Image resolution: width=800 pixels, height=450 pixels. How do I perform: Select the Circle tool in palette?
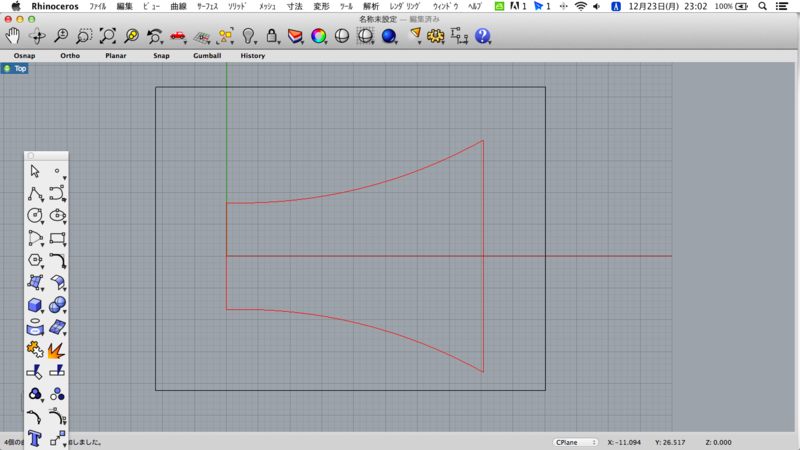(x=35, y=216)
